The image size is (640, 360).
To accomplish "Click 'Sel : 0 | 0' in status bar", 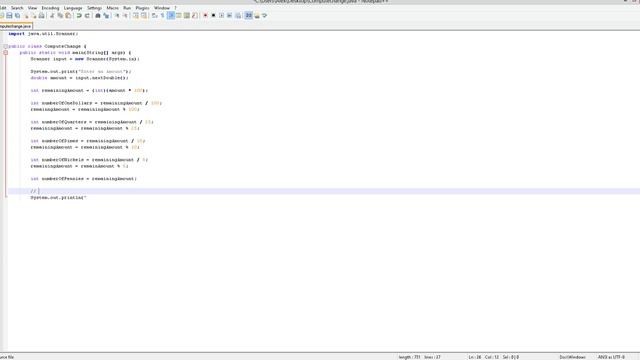I will (511, 357).
